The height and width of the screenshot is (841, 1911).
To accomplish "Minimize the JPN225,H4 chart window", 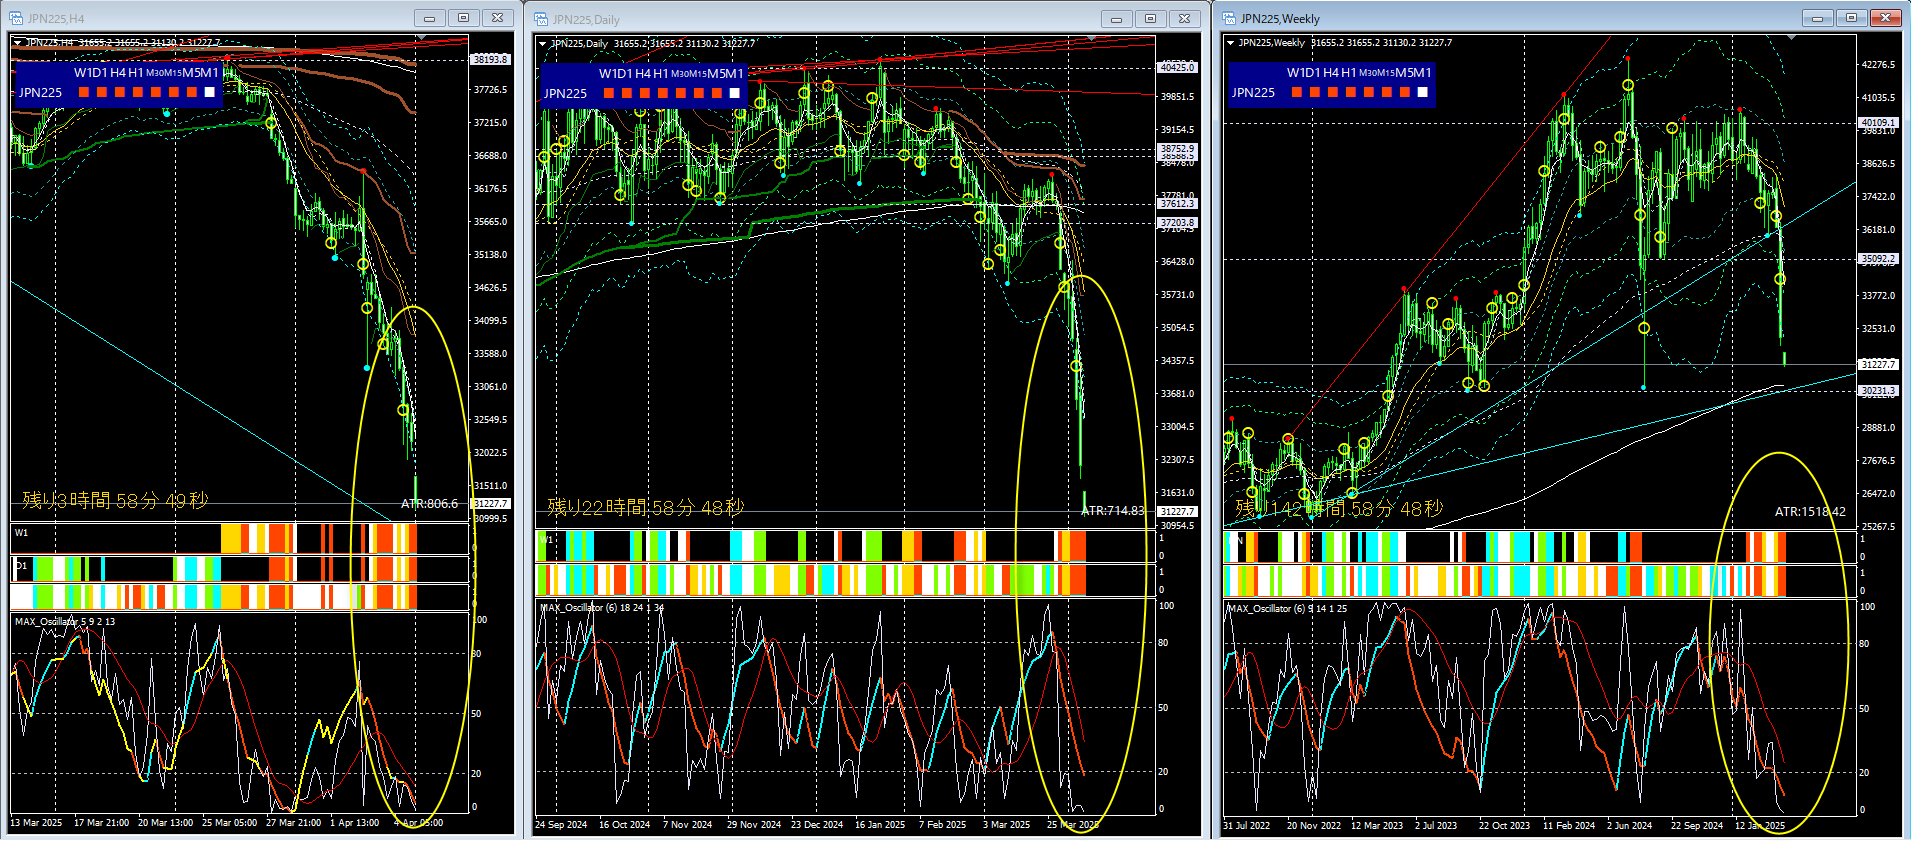I will [429, 18].
